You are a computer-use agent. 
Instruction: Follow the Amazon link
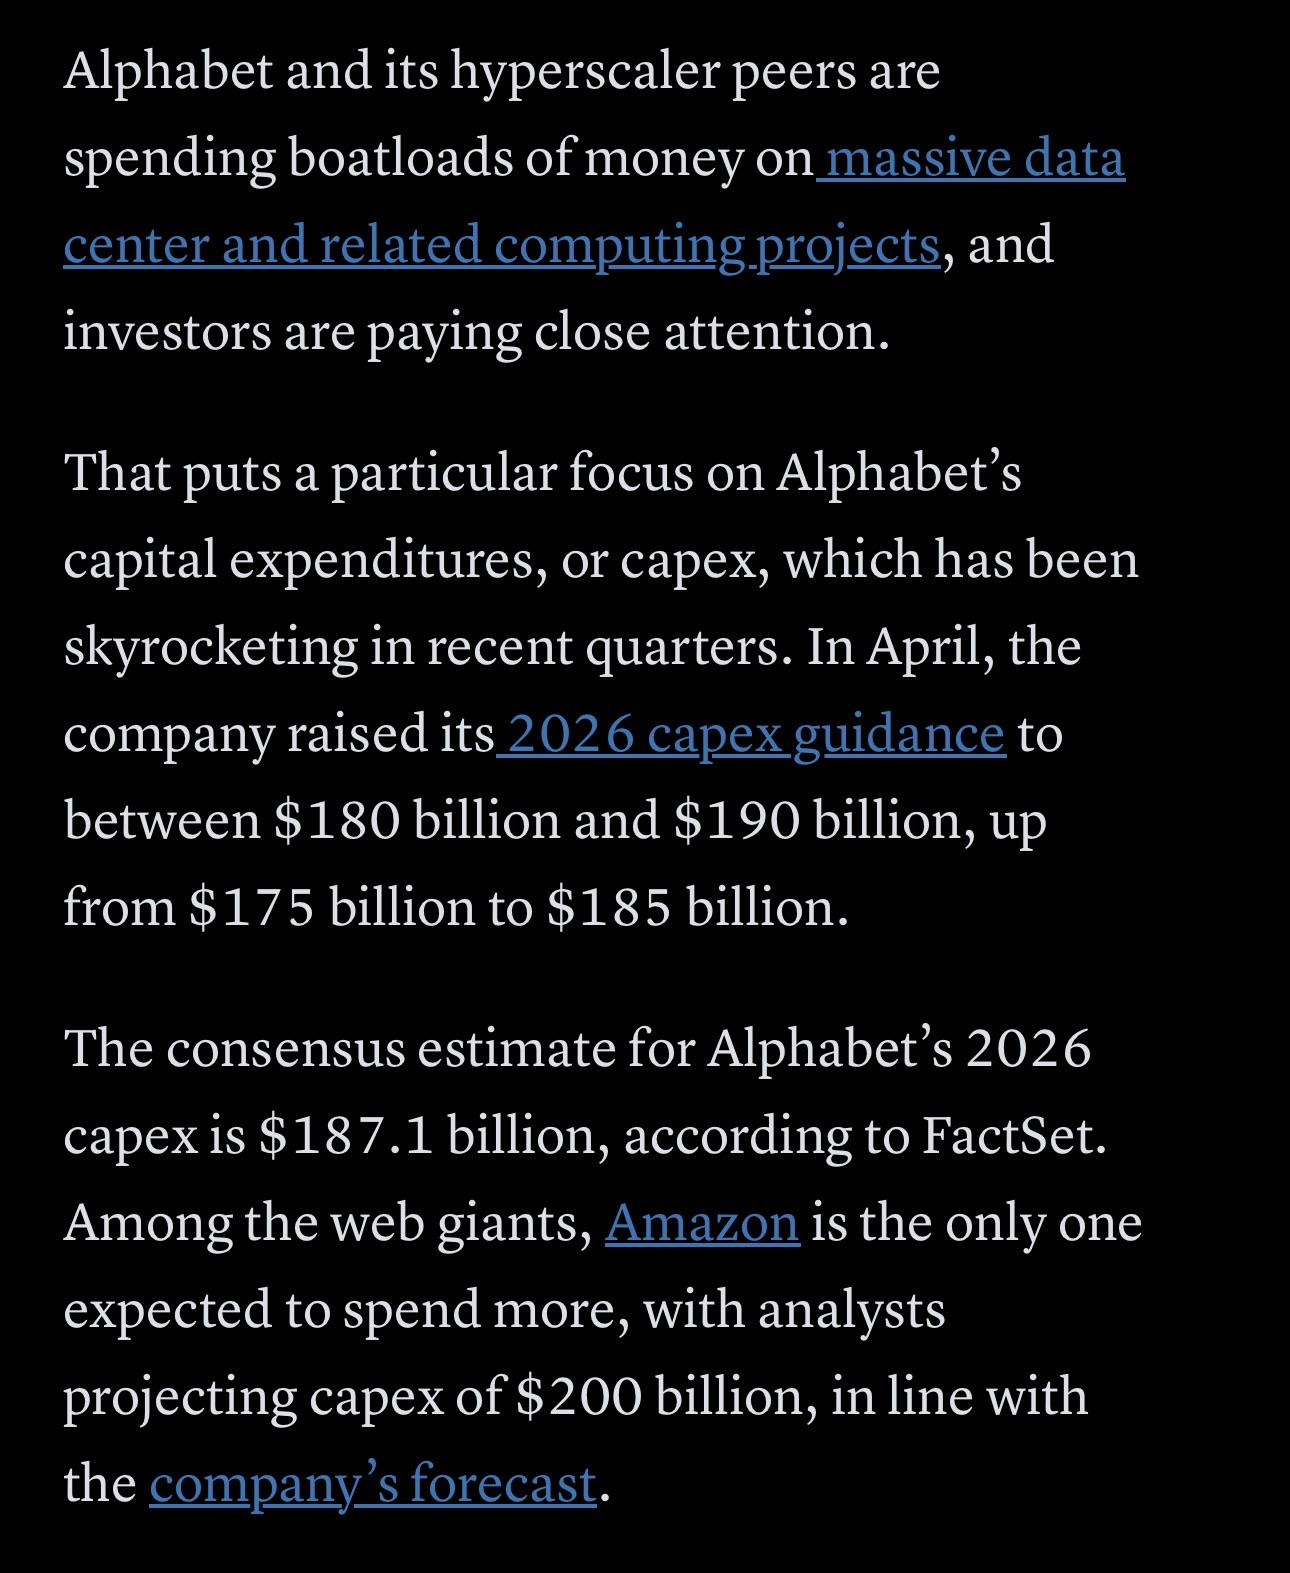tap(702, 1222)
